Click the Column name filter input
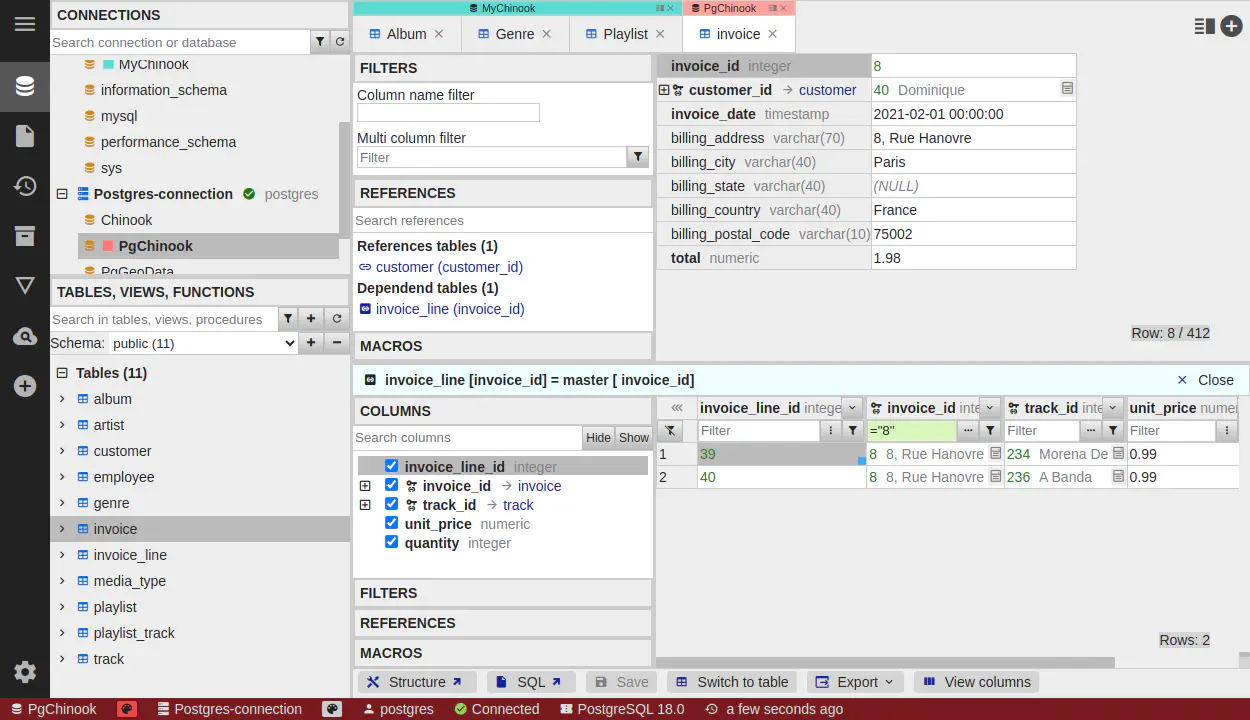 pos(448,113)
